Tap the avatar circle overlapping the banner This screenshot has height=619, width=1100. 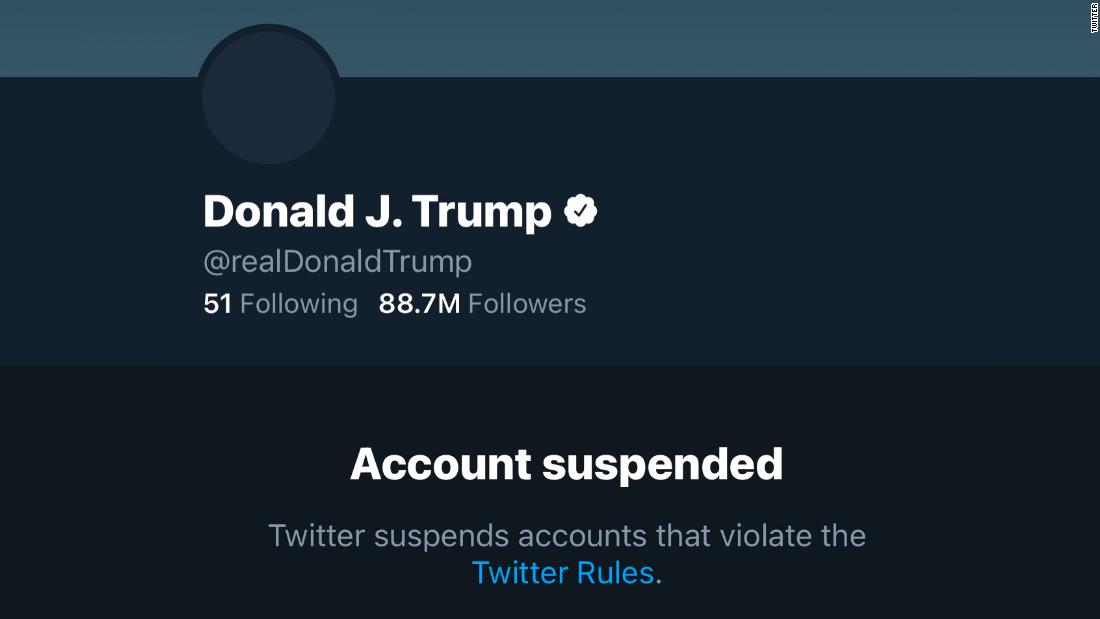tap(267, 97)
